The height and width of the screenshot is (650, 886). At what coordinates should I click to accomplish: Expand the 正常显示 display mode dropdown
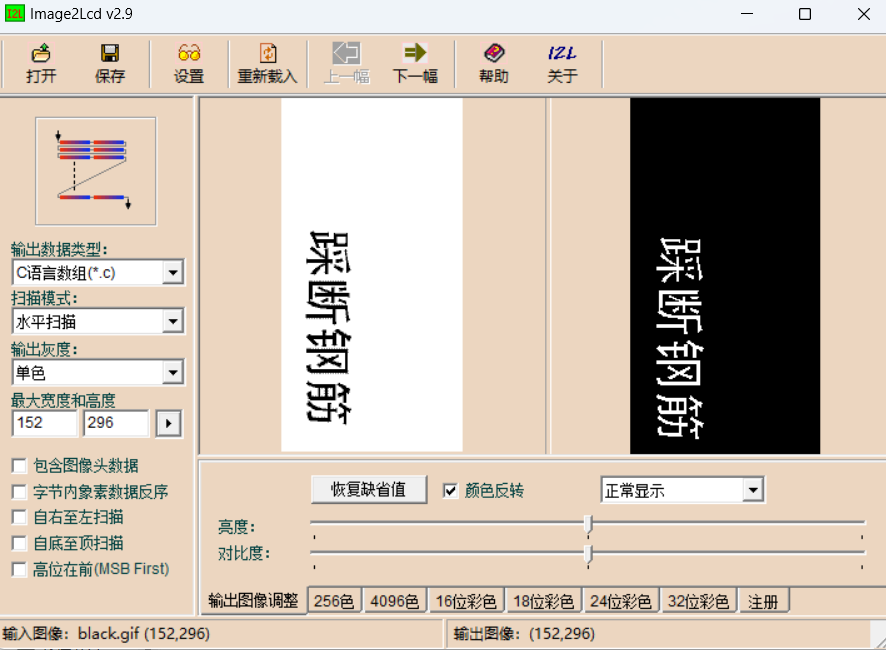click(753, 490)
